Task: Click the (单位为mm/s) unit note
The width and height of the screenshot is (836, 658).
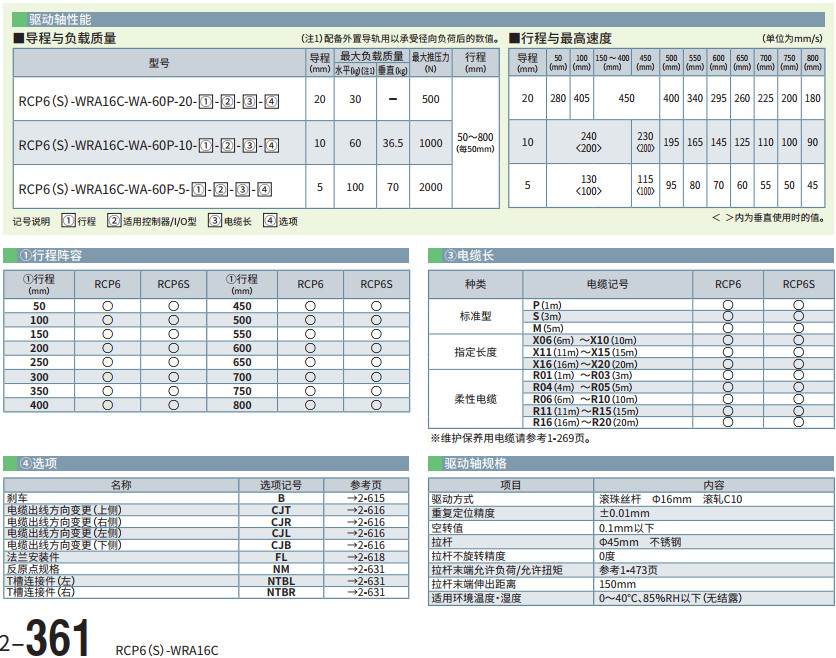Action: pos(792,38)
